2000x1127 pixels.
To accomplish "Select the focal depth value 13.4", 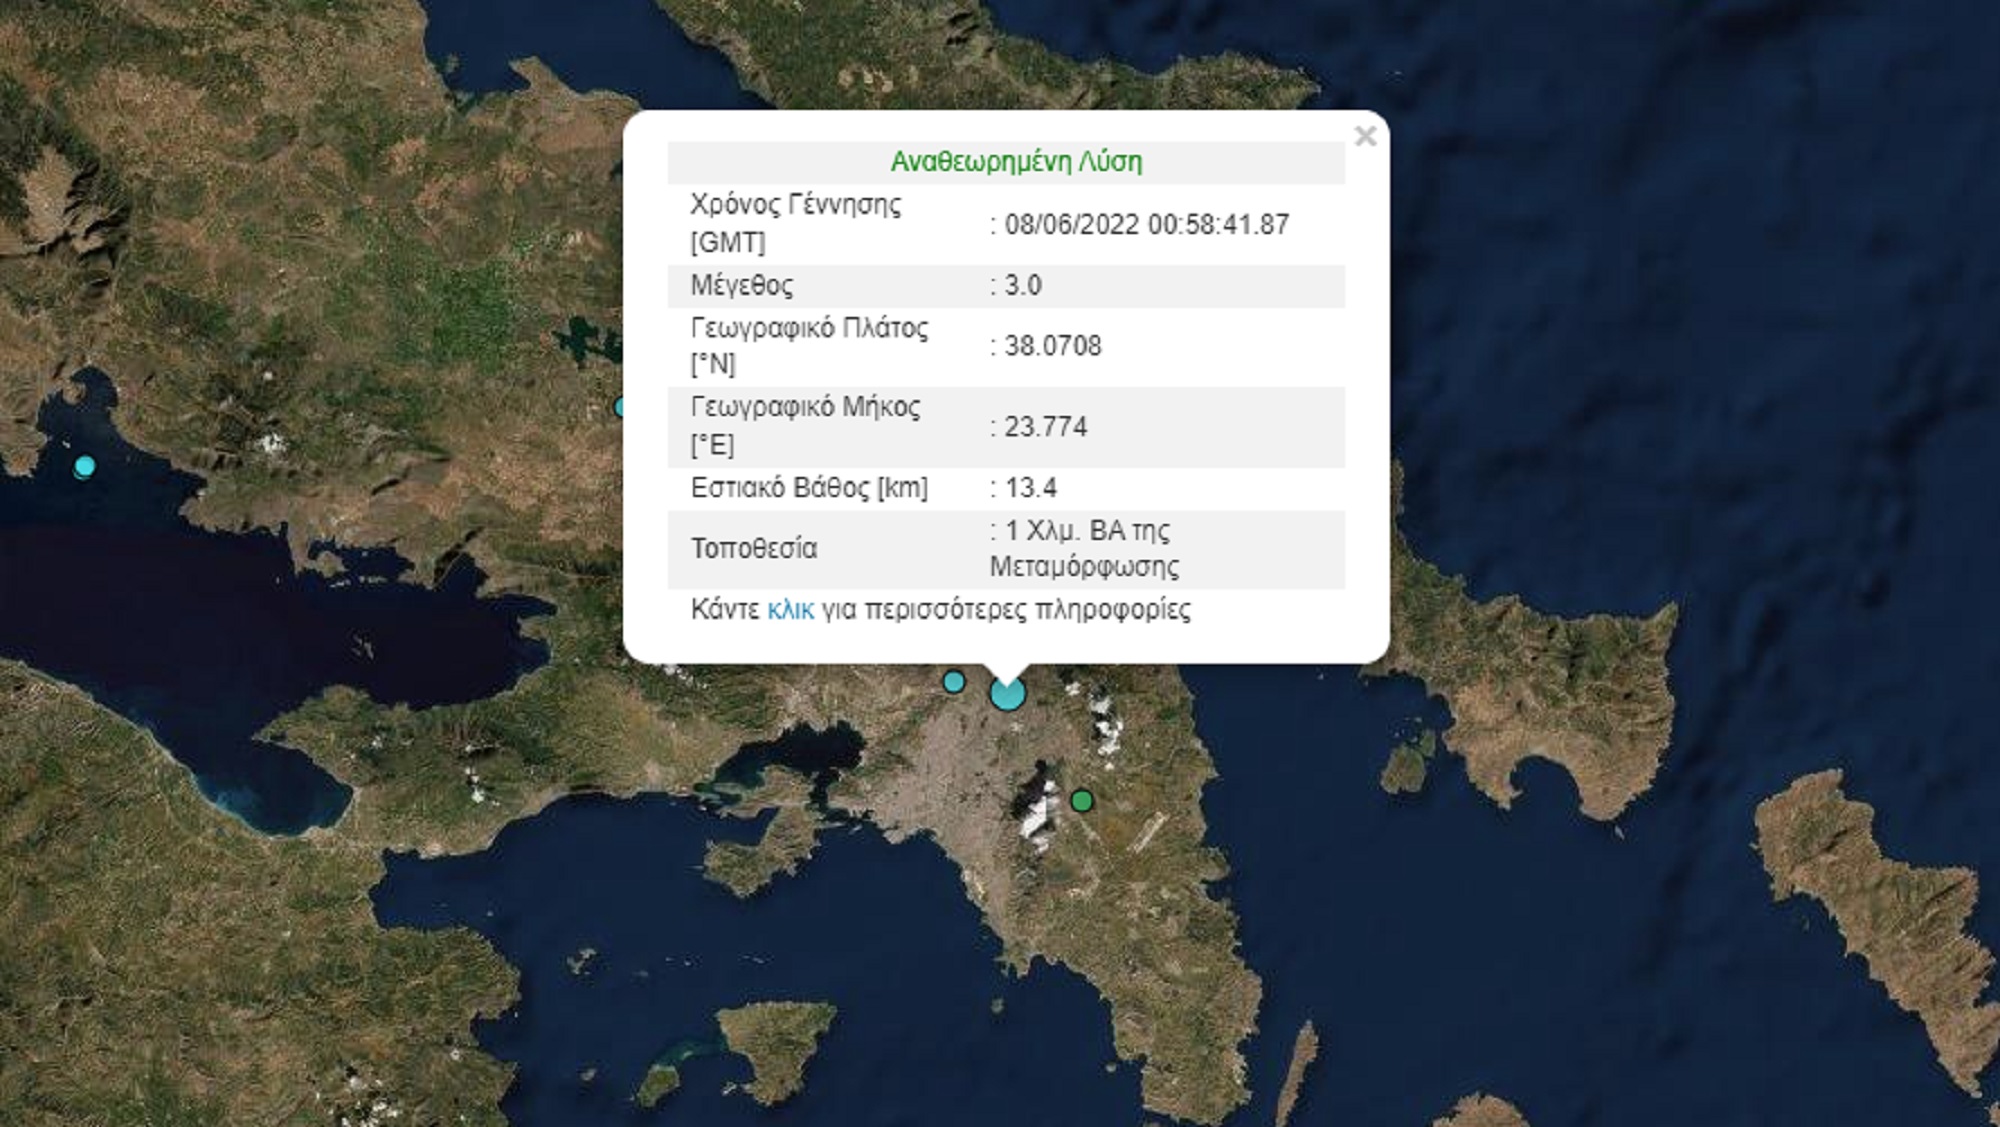I will (1030, 488).
